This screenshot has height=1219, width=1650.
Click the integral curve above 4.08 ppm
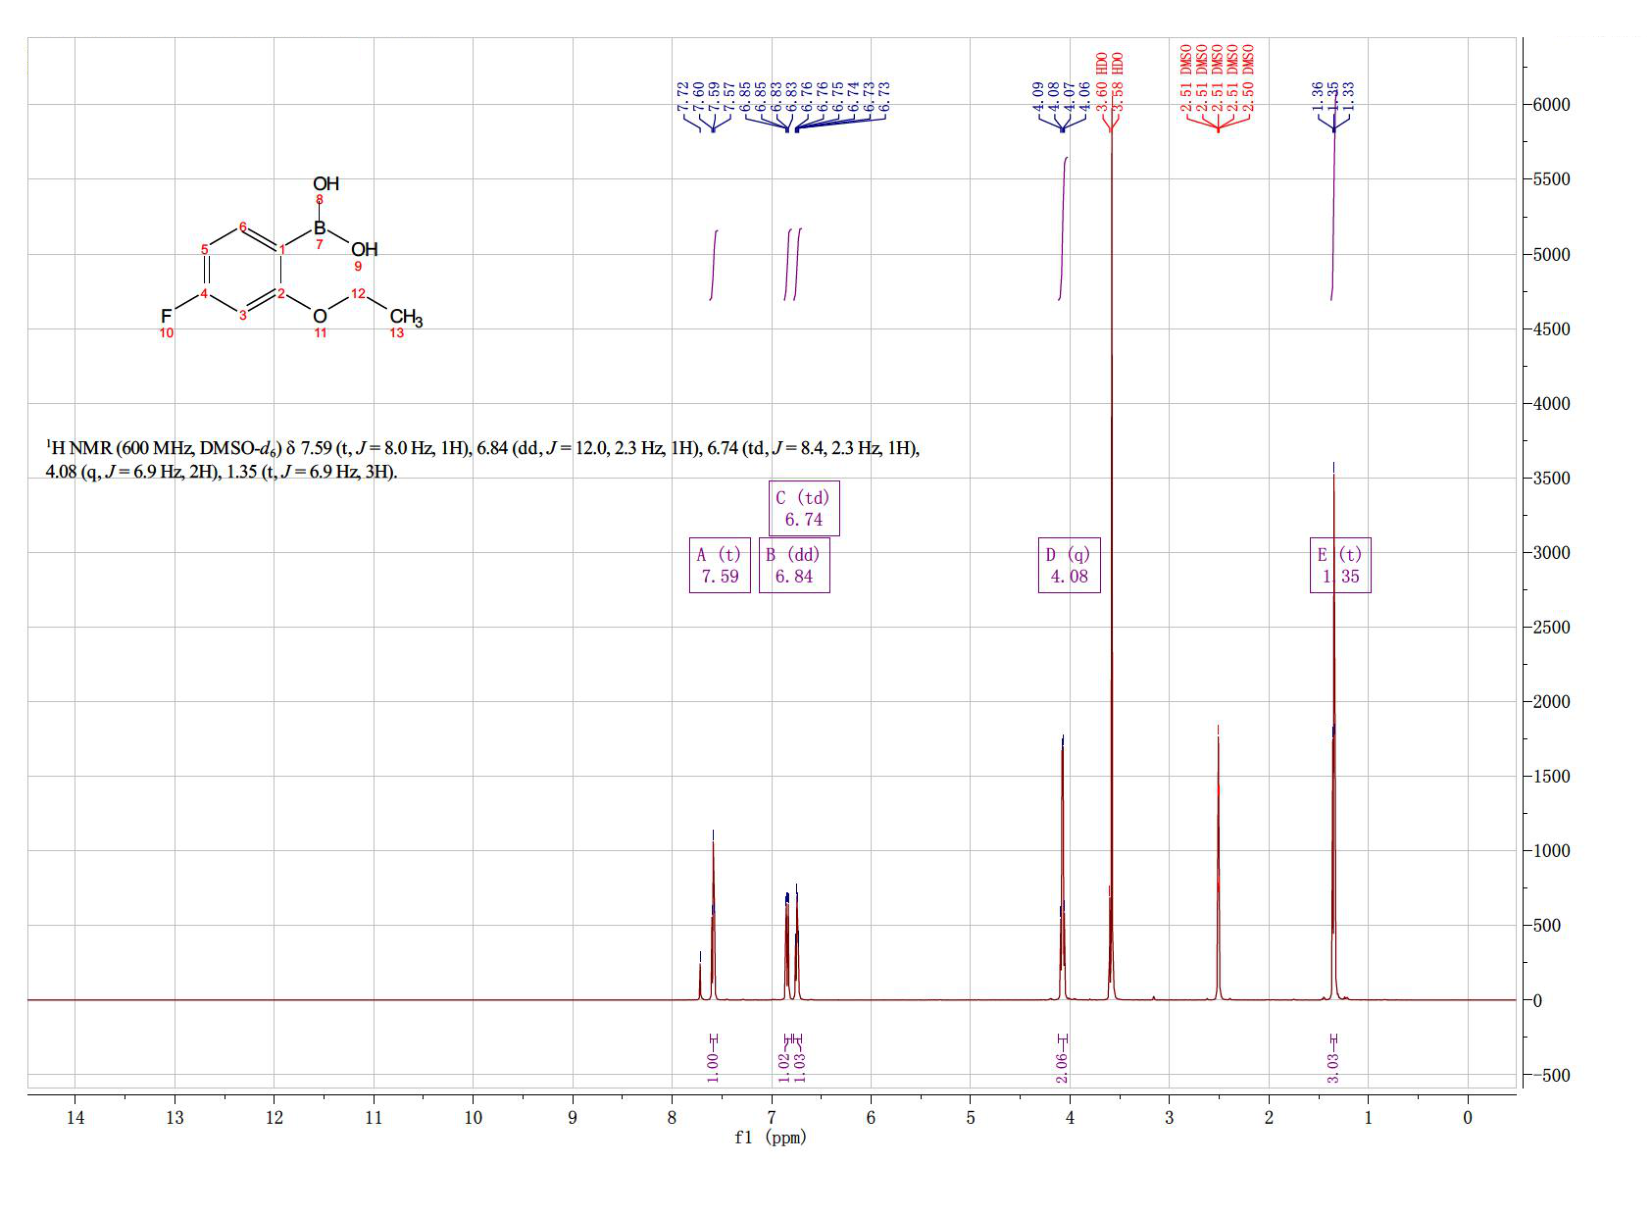1063,228
